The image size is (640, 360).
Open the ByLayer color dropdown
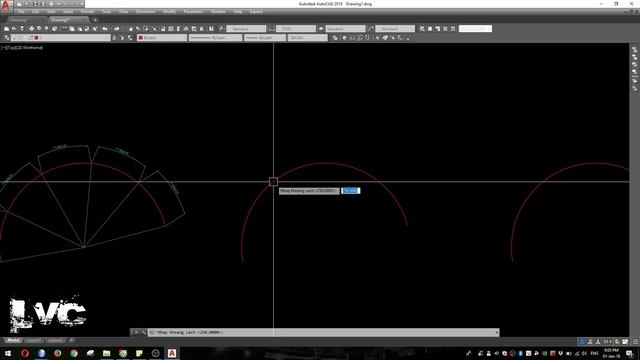point(162,38)
